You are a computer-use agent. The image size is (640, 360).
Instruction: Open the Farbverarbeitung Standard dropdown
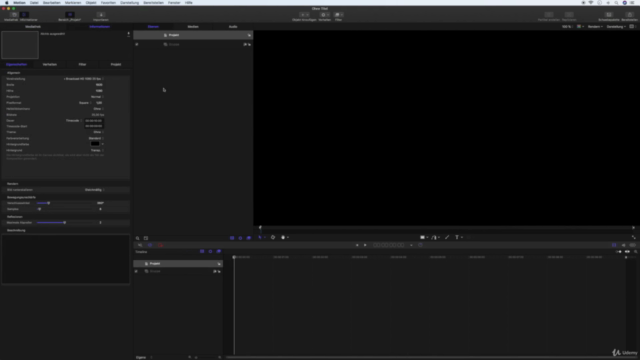[96, 138]
